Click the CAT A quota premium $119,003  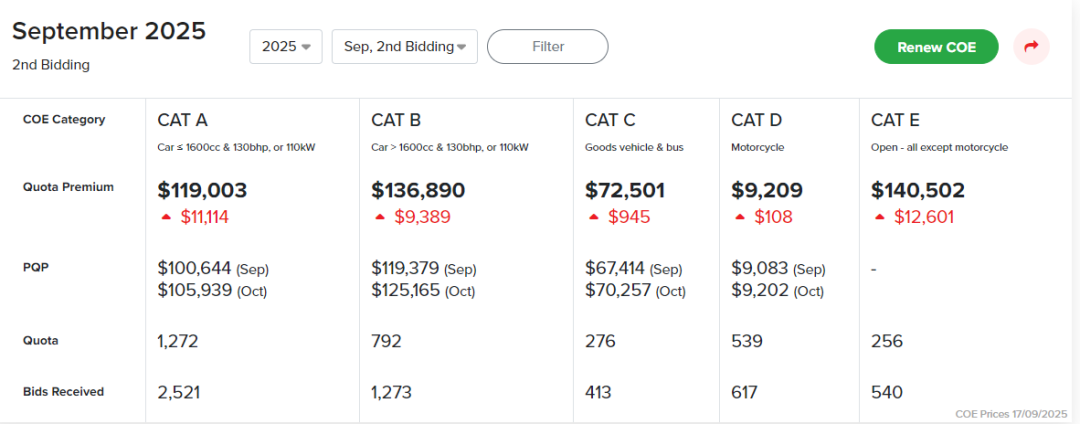point(202,190)
